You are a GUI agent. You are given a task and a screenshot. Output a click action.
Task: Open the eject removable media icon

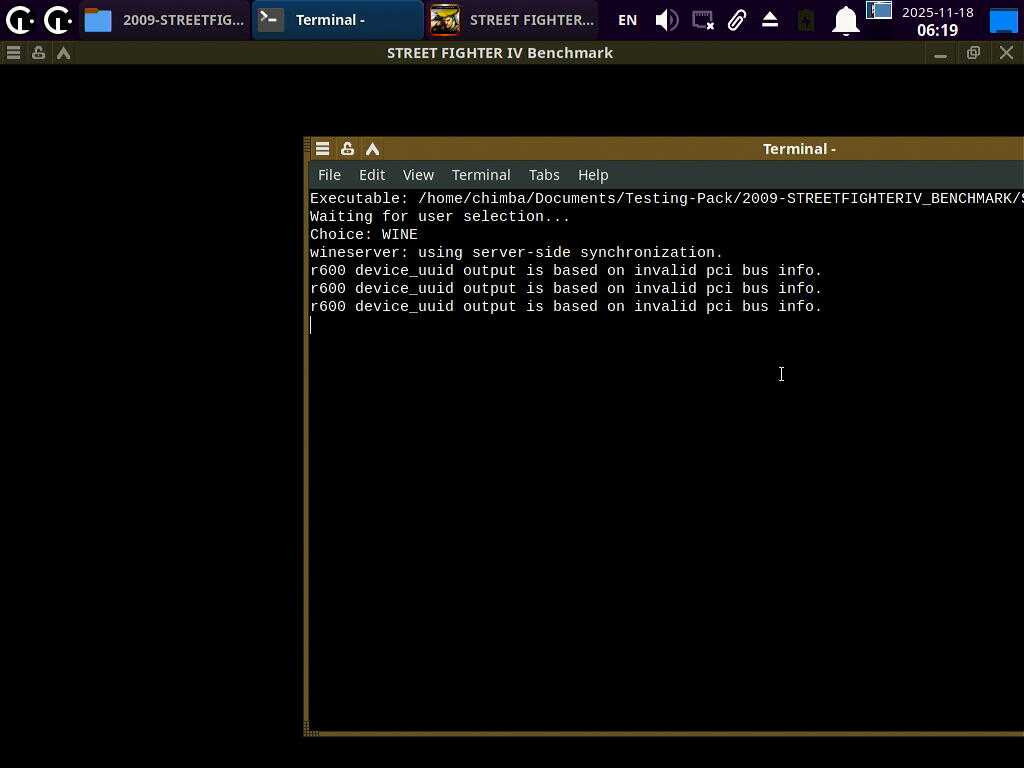pos(770,20)
